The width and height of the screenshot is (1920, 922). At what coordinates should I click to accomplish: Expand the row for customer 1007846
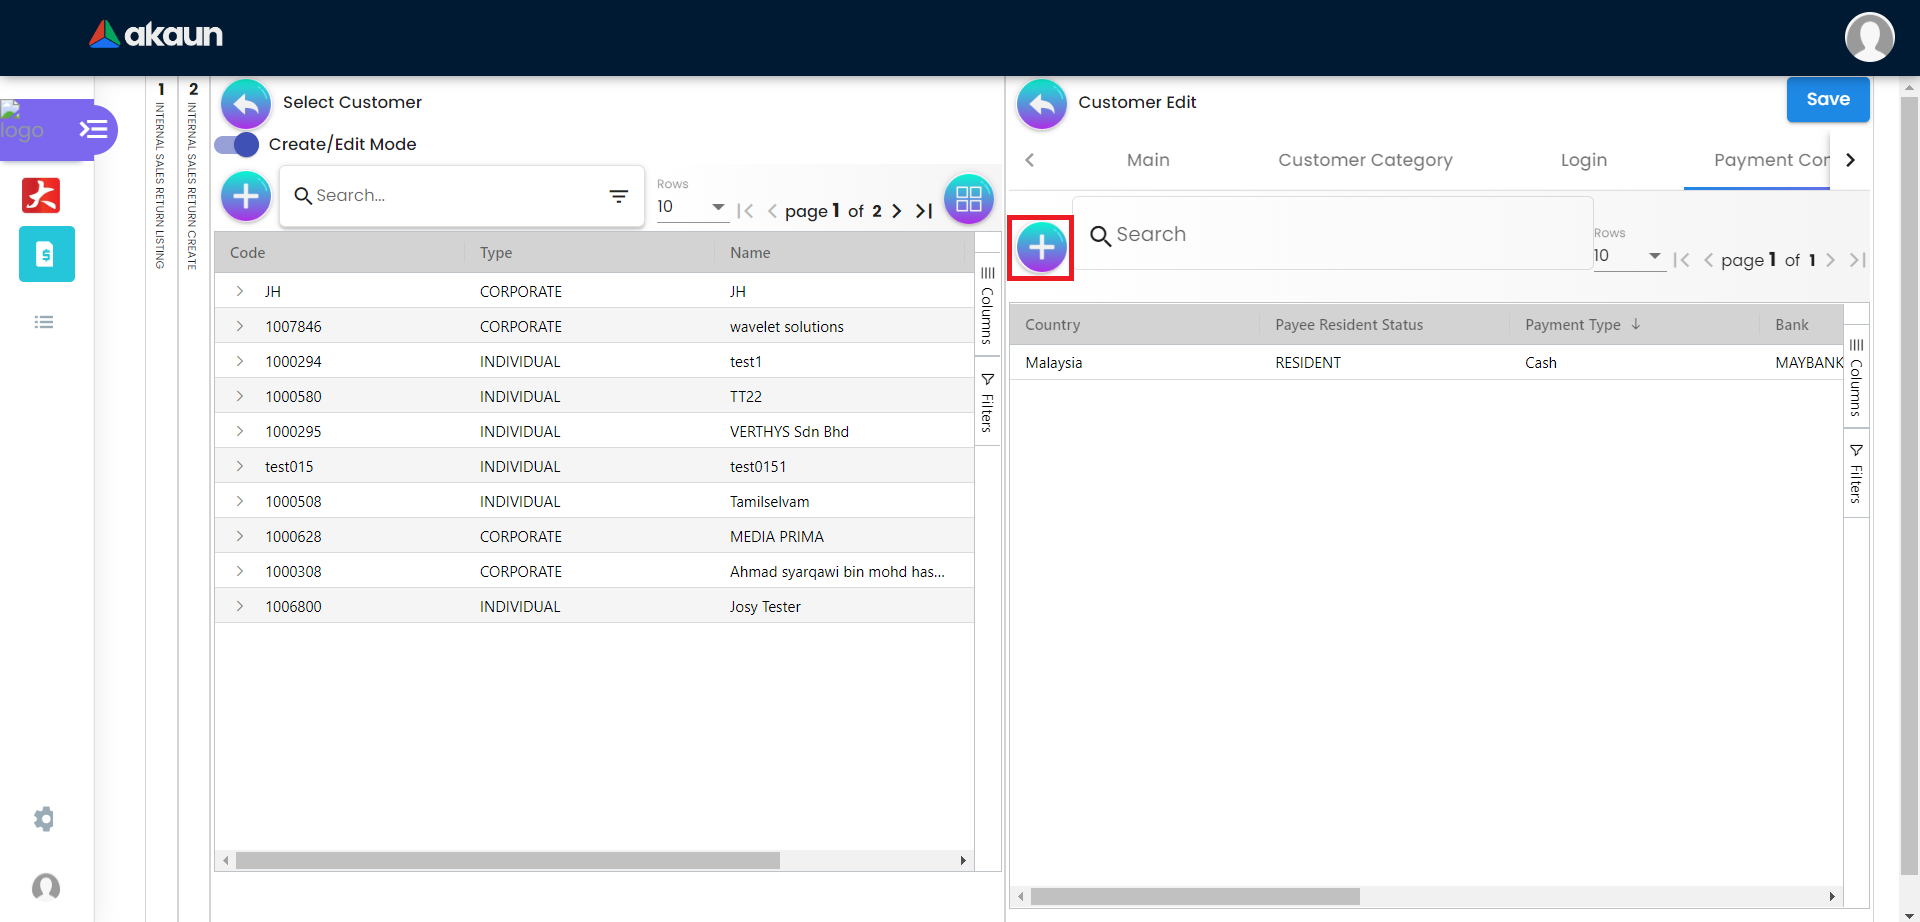click(240, 326)
